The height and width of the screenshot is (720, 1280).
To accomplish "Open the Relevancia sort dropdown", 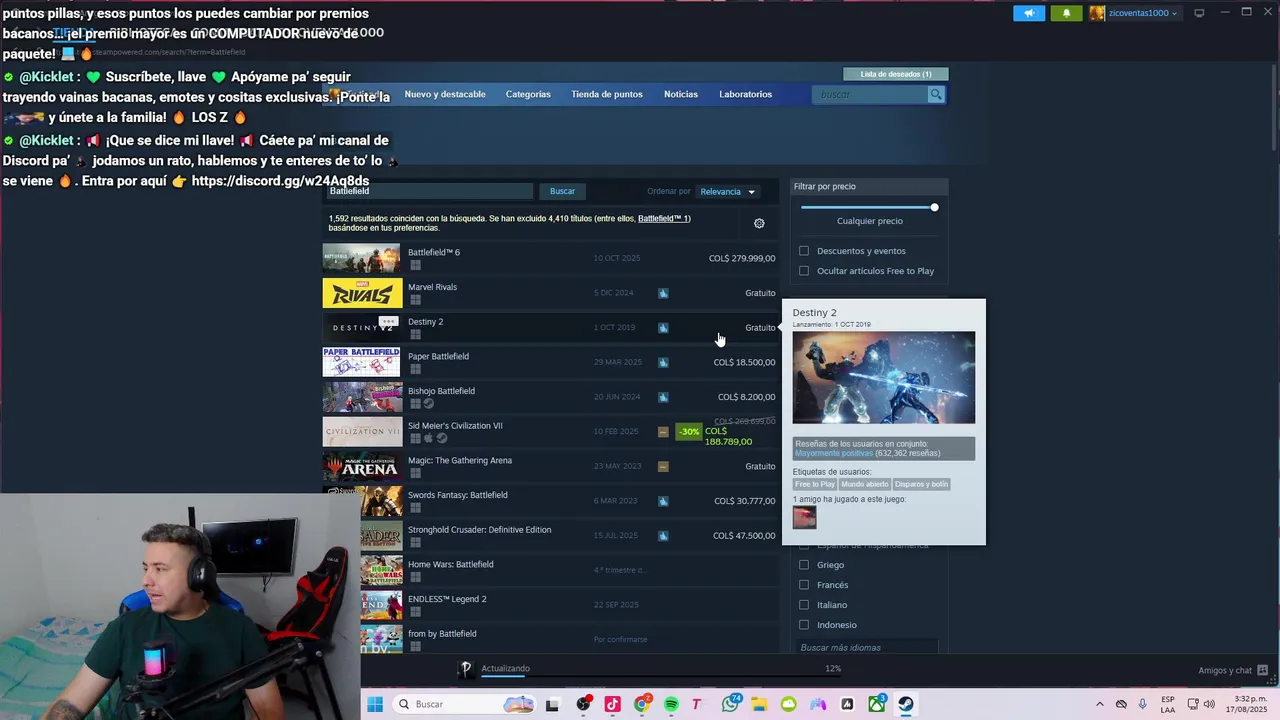I will click(x=728, y=191).
